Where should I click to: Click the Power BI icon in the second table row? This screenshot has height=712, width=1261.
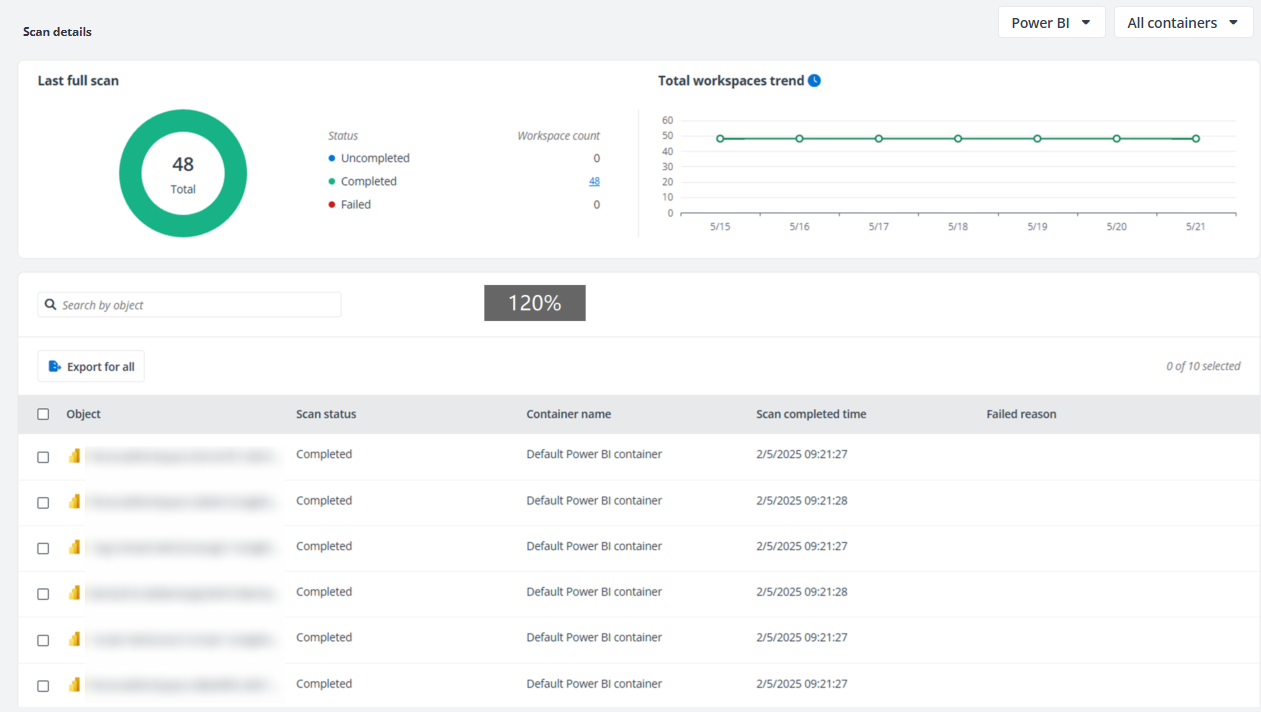(x=74, y=502)
